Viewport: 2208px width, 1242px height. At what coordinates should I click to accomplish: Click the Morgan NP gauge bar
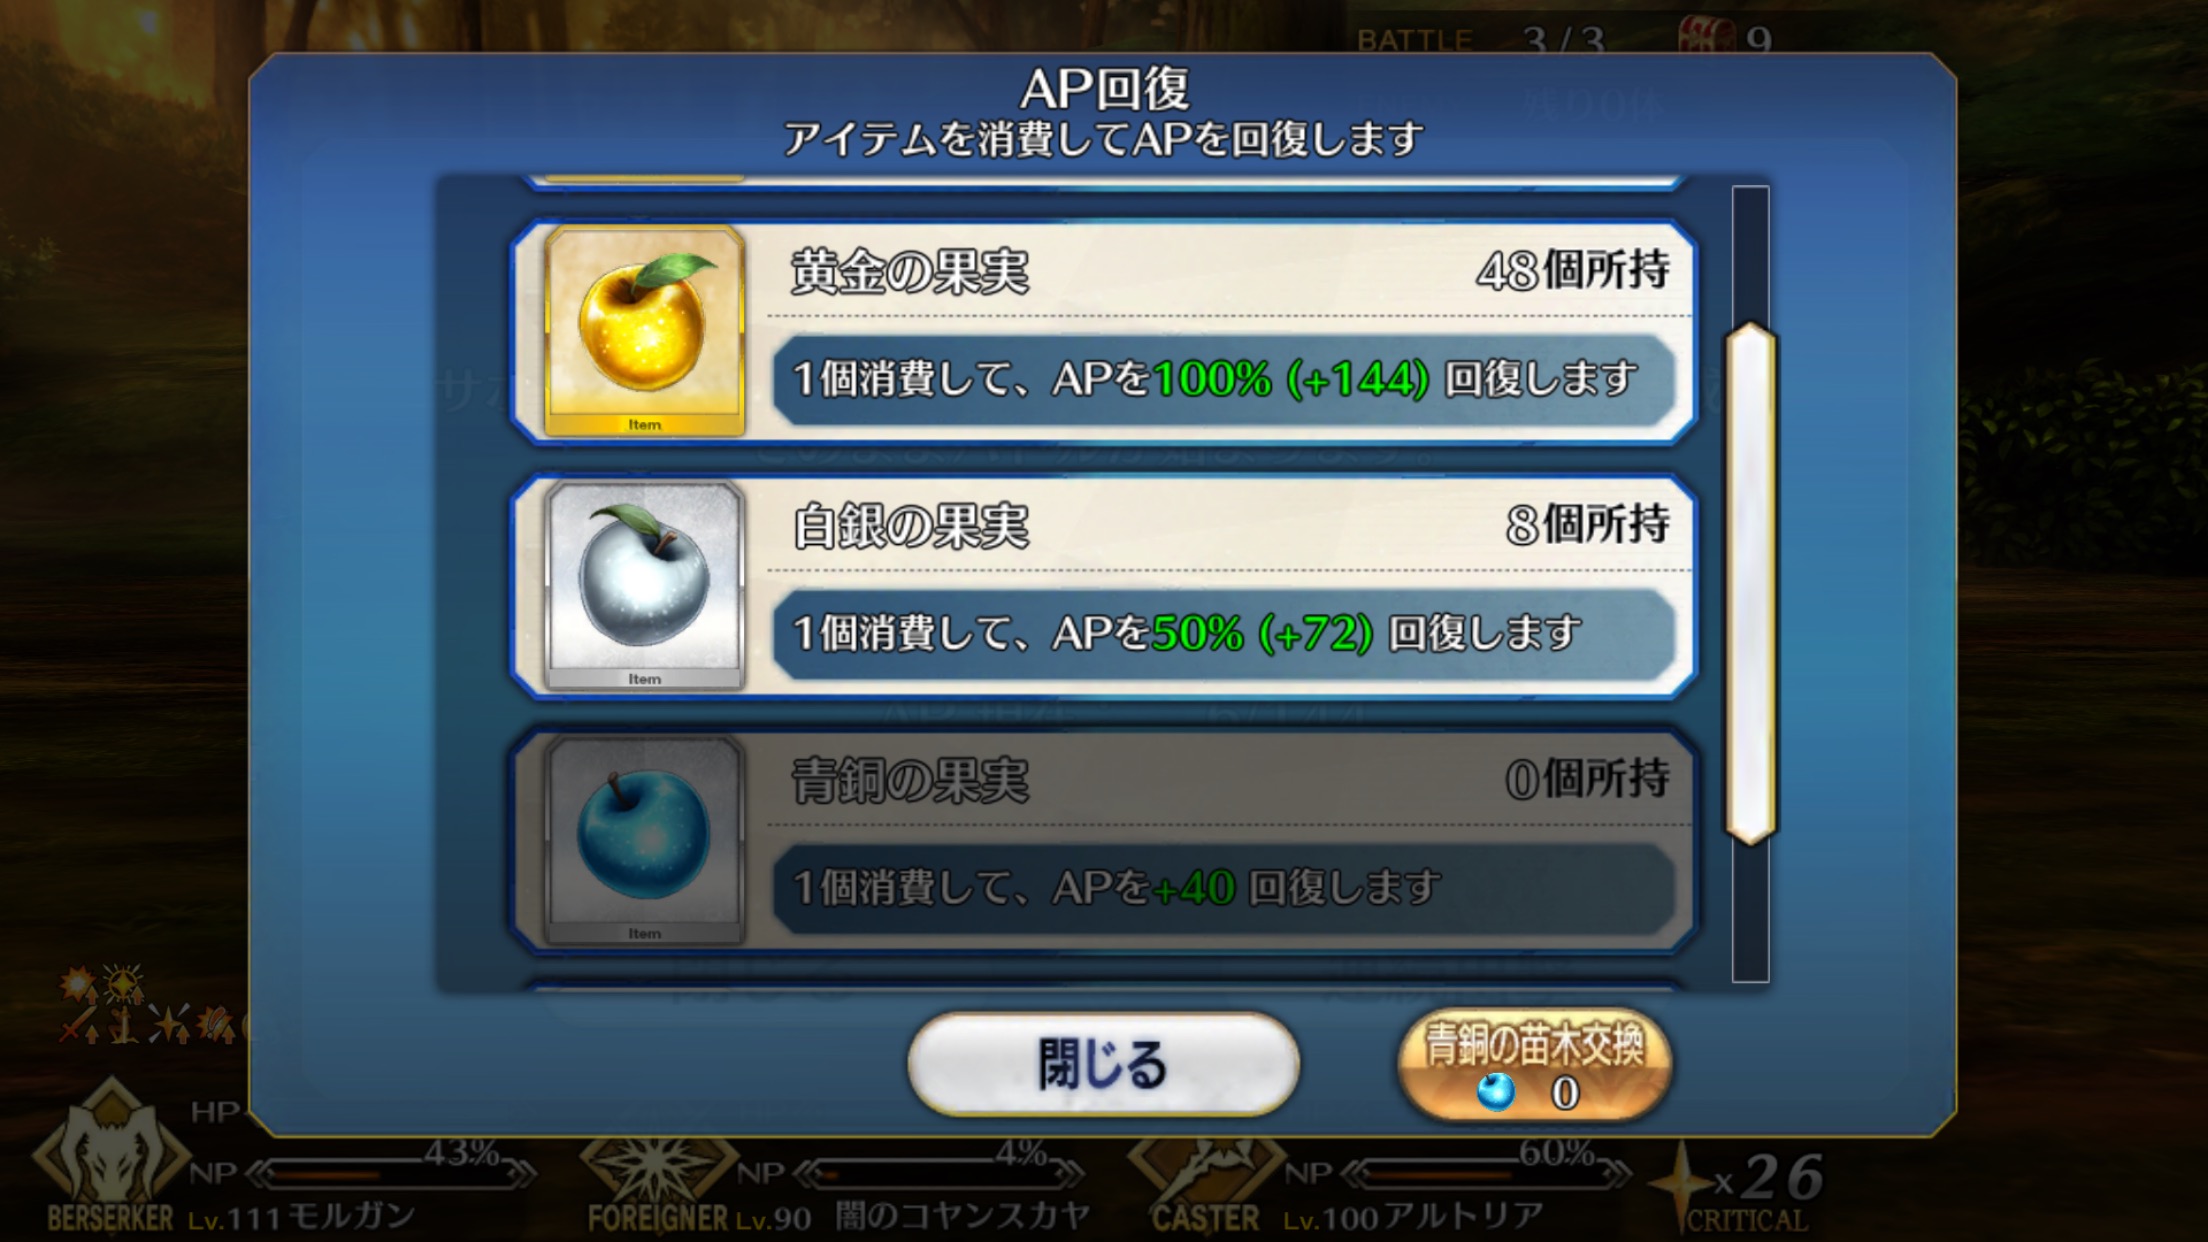tap(390, 1172)
